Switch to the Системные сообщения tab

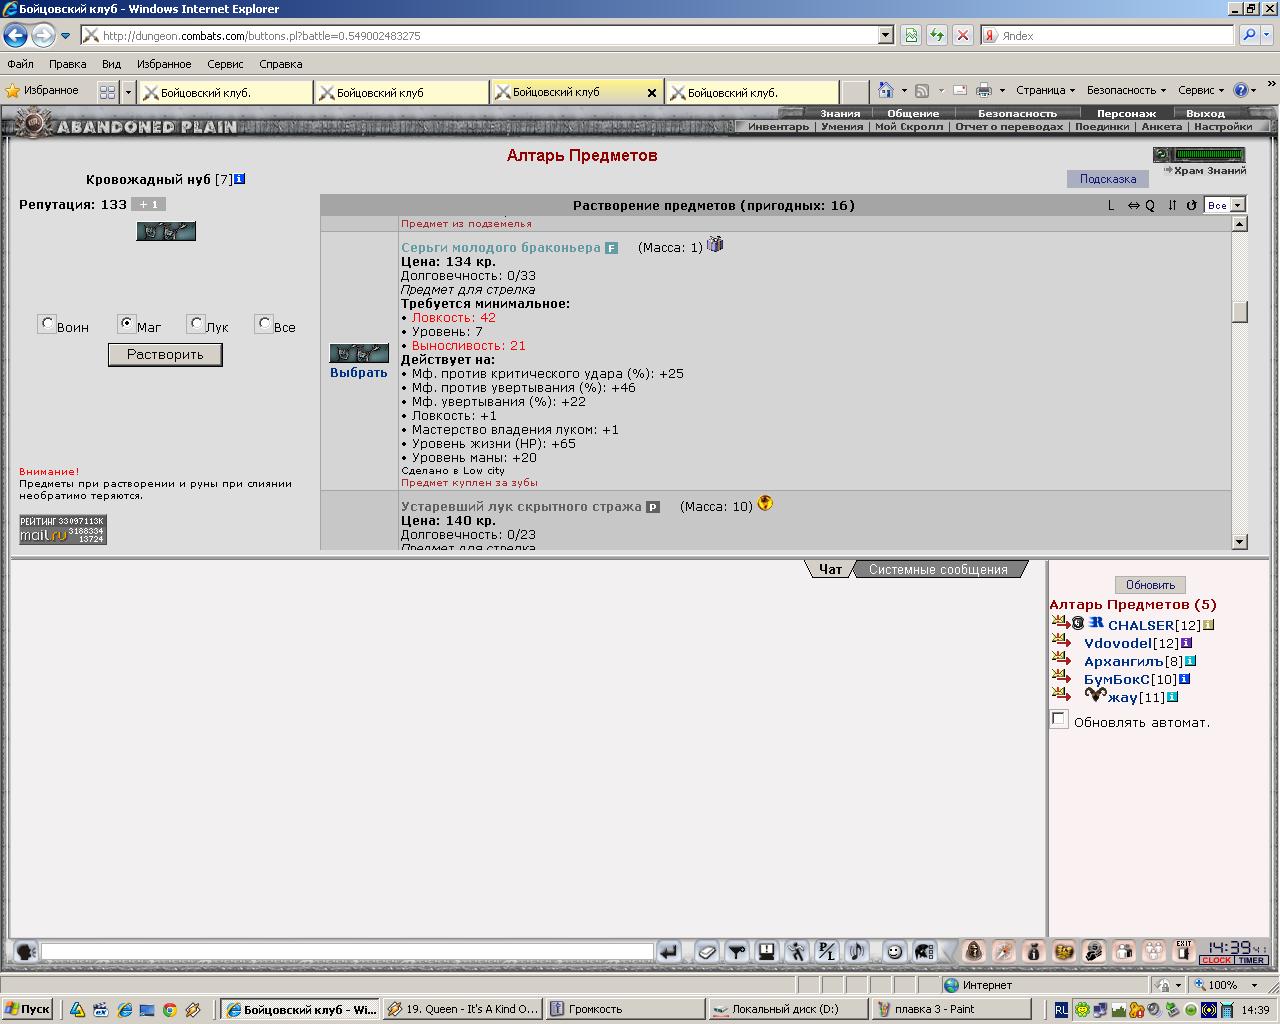point(938,569)
